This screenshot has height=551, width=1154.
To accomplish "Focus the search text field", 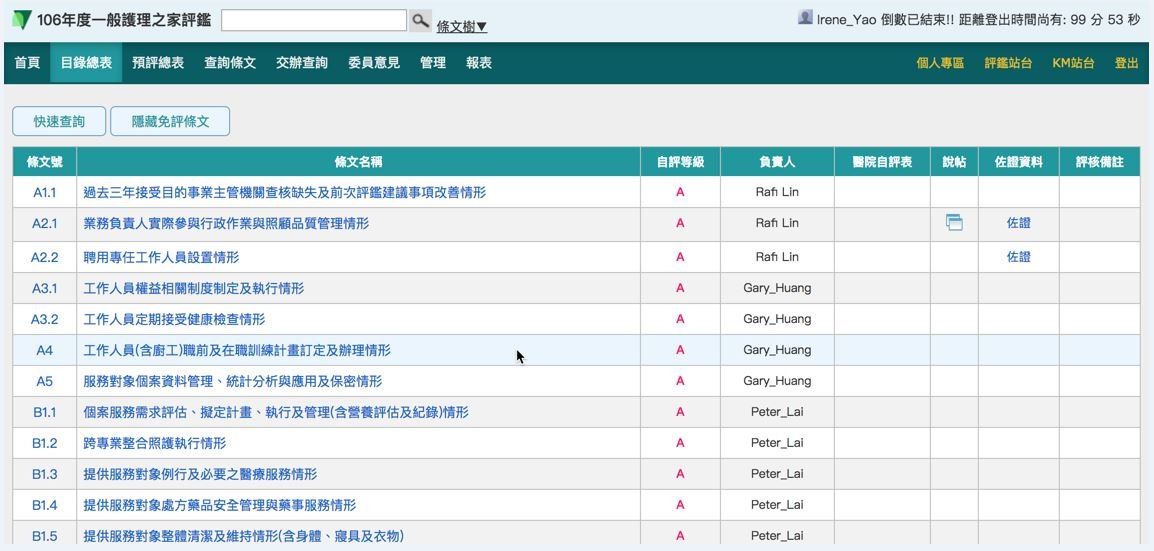I will [314, 20].
